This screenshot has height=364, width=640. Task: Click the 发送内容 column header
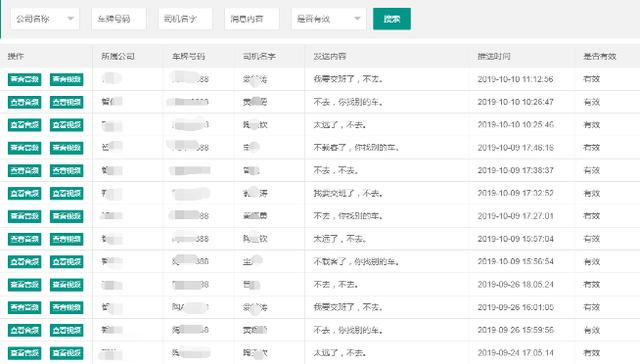tap(330, 56)
